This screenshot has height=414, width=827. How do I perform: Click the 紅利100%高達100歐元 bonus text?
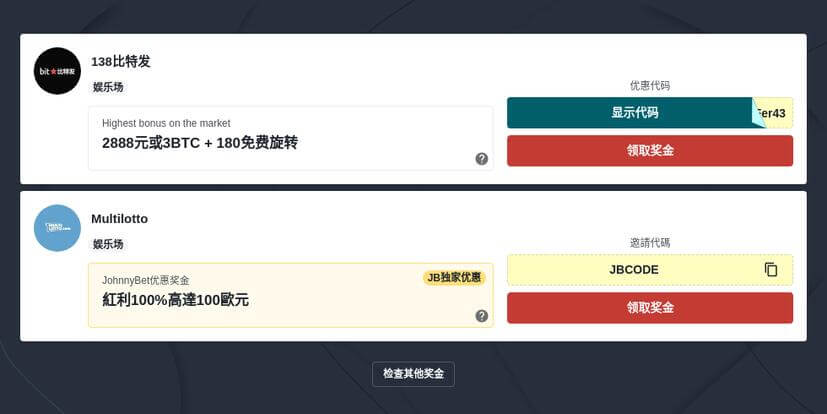point(175,300)
